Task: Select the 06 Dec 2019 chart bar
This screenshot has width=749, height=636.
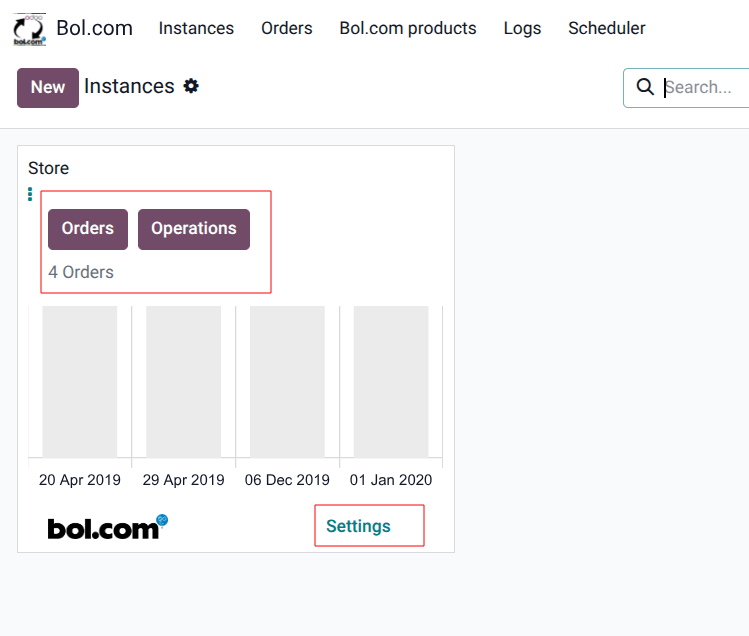Action: (x=287, y=381)
